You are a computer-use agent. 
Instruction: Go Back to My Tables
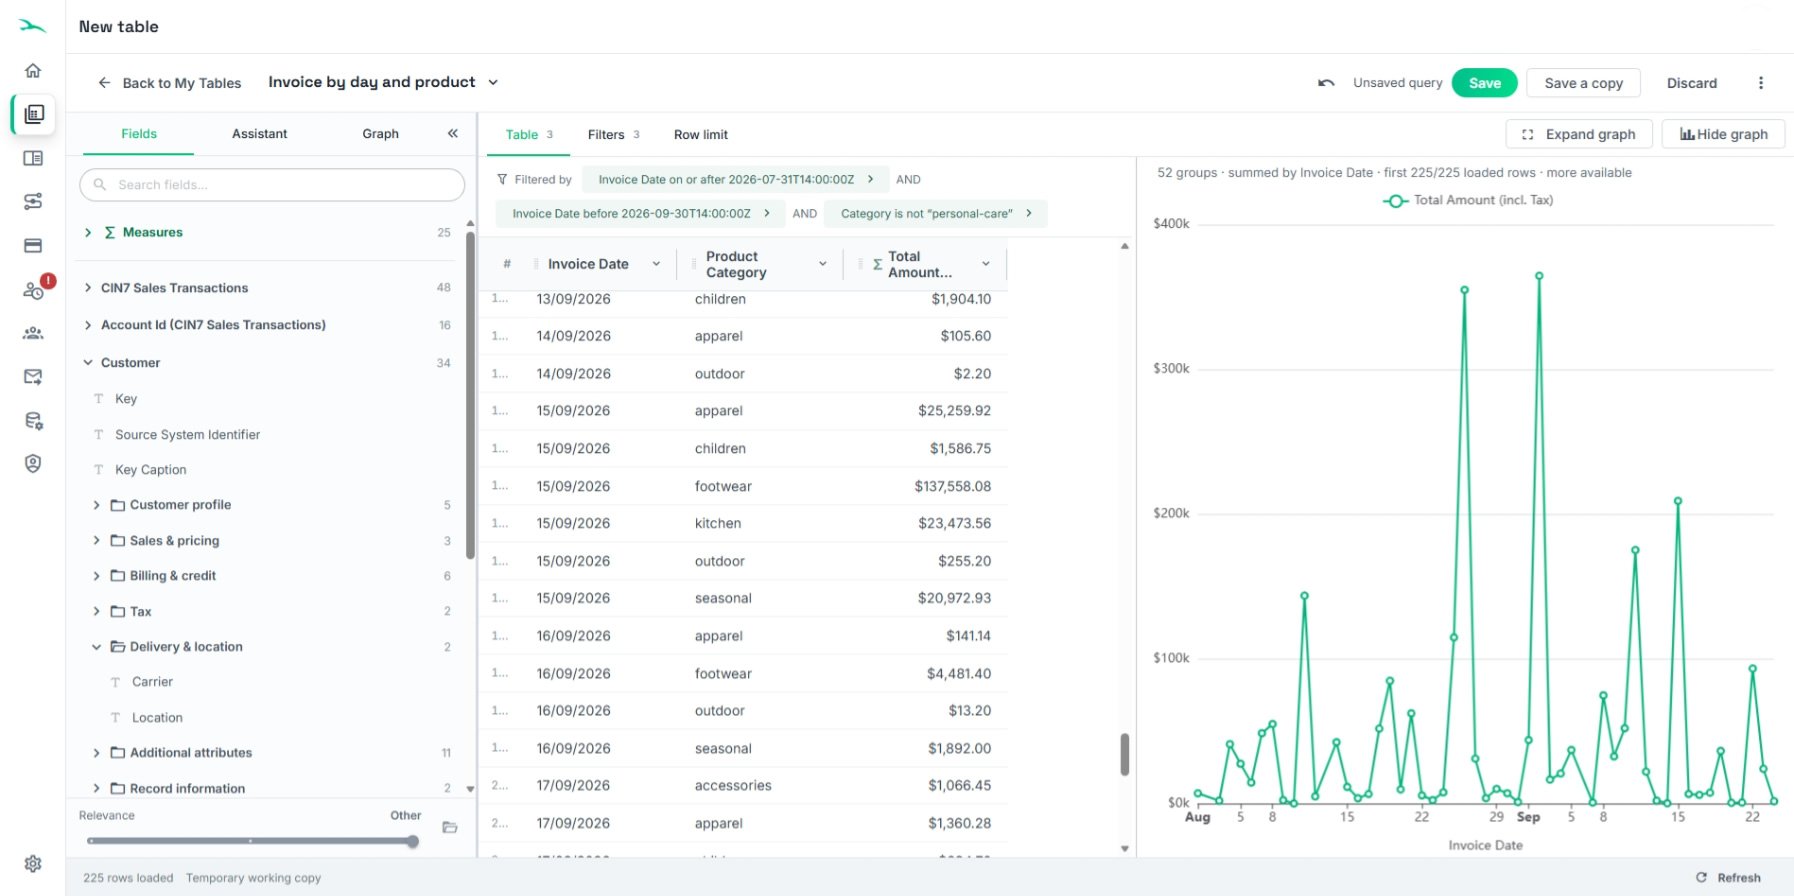170,83
